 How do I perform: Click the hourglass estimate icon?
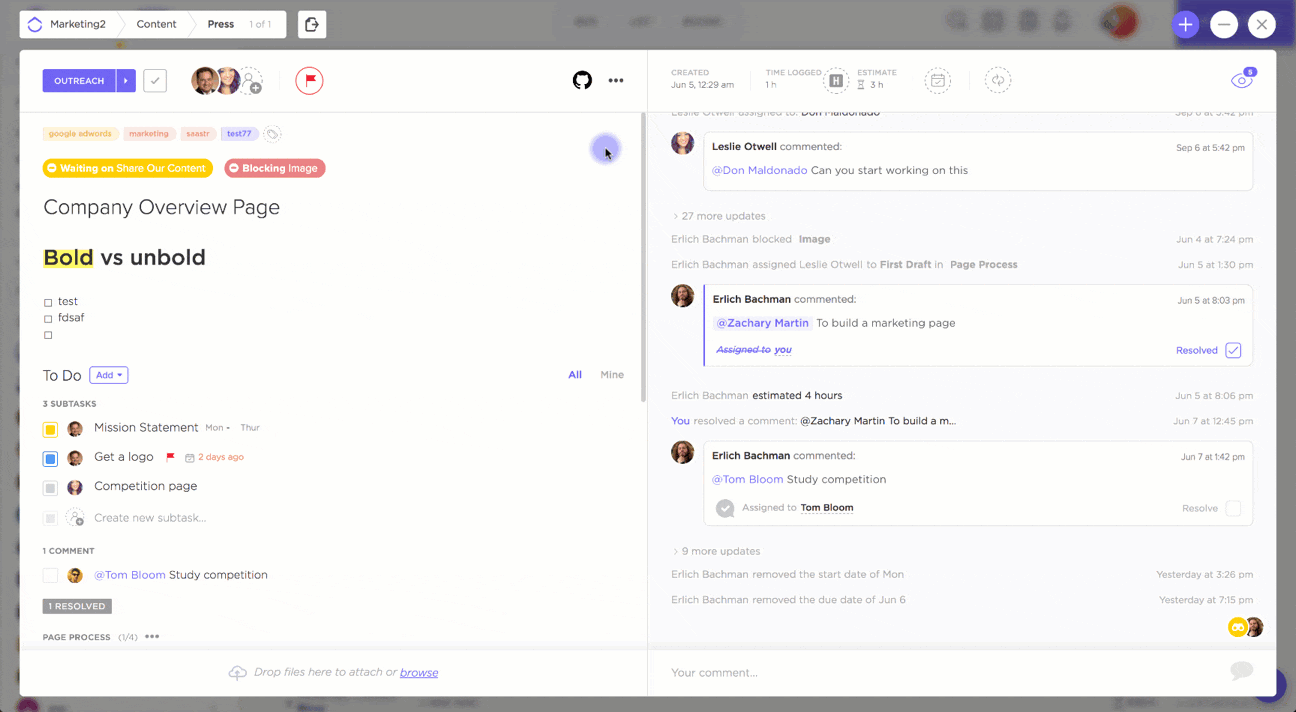coord(861,85)
